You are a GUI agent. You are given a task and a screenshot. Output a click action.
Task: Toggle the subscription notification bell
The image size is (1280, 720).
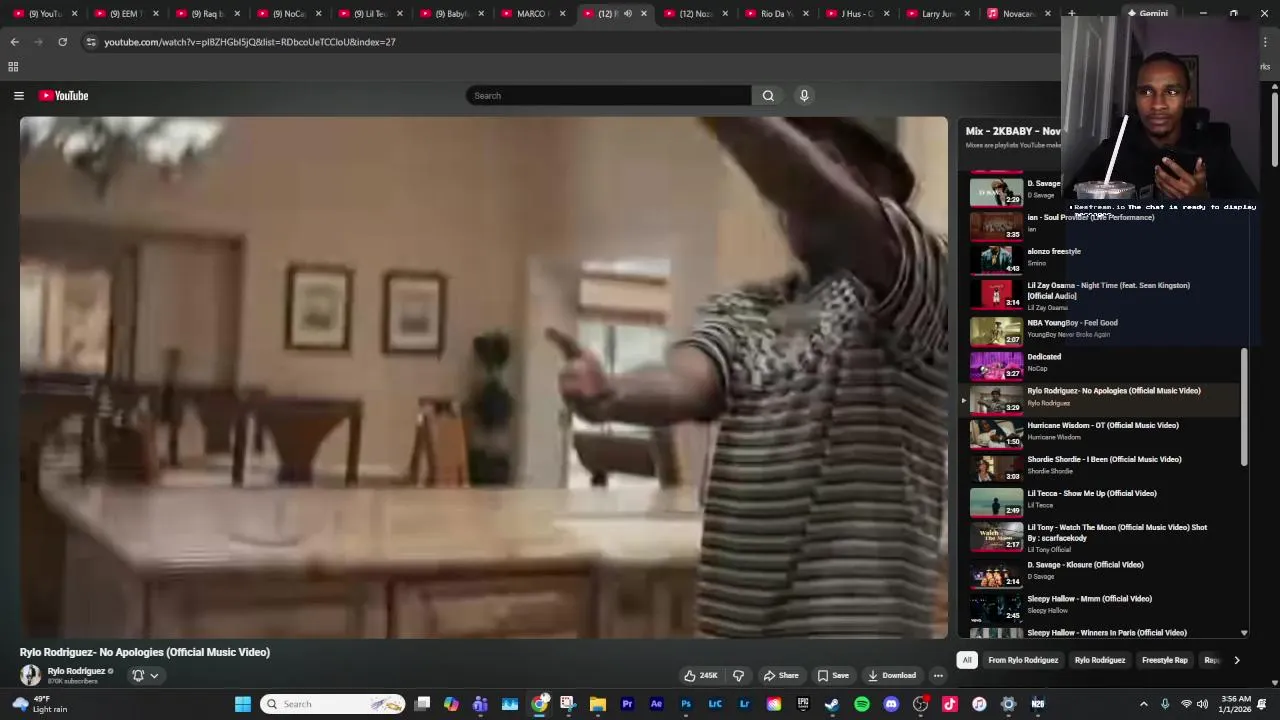pos(146,675)
